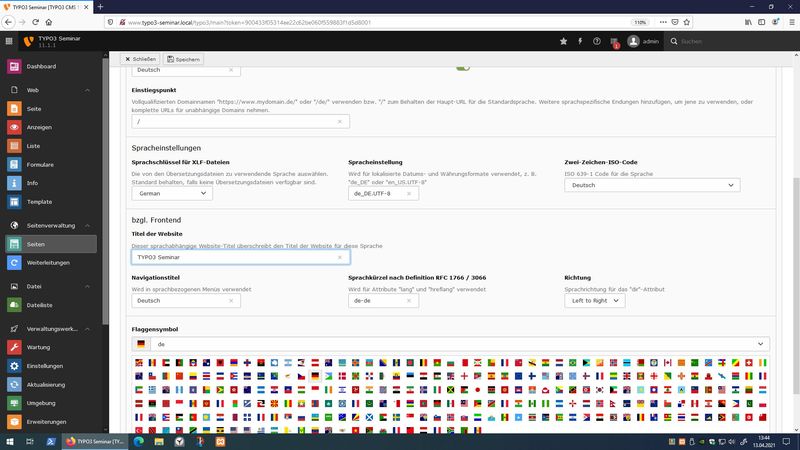
Task: Open the Anzeigen module
Action: 51,127
